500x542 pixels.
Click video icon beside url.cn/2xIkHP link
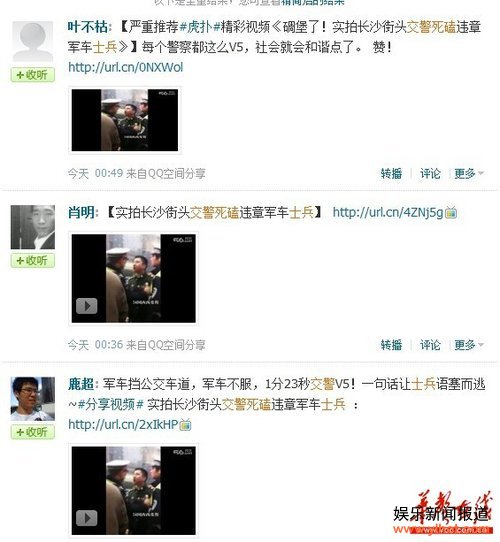point(185,425)
